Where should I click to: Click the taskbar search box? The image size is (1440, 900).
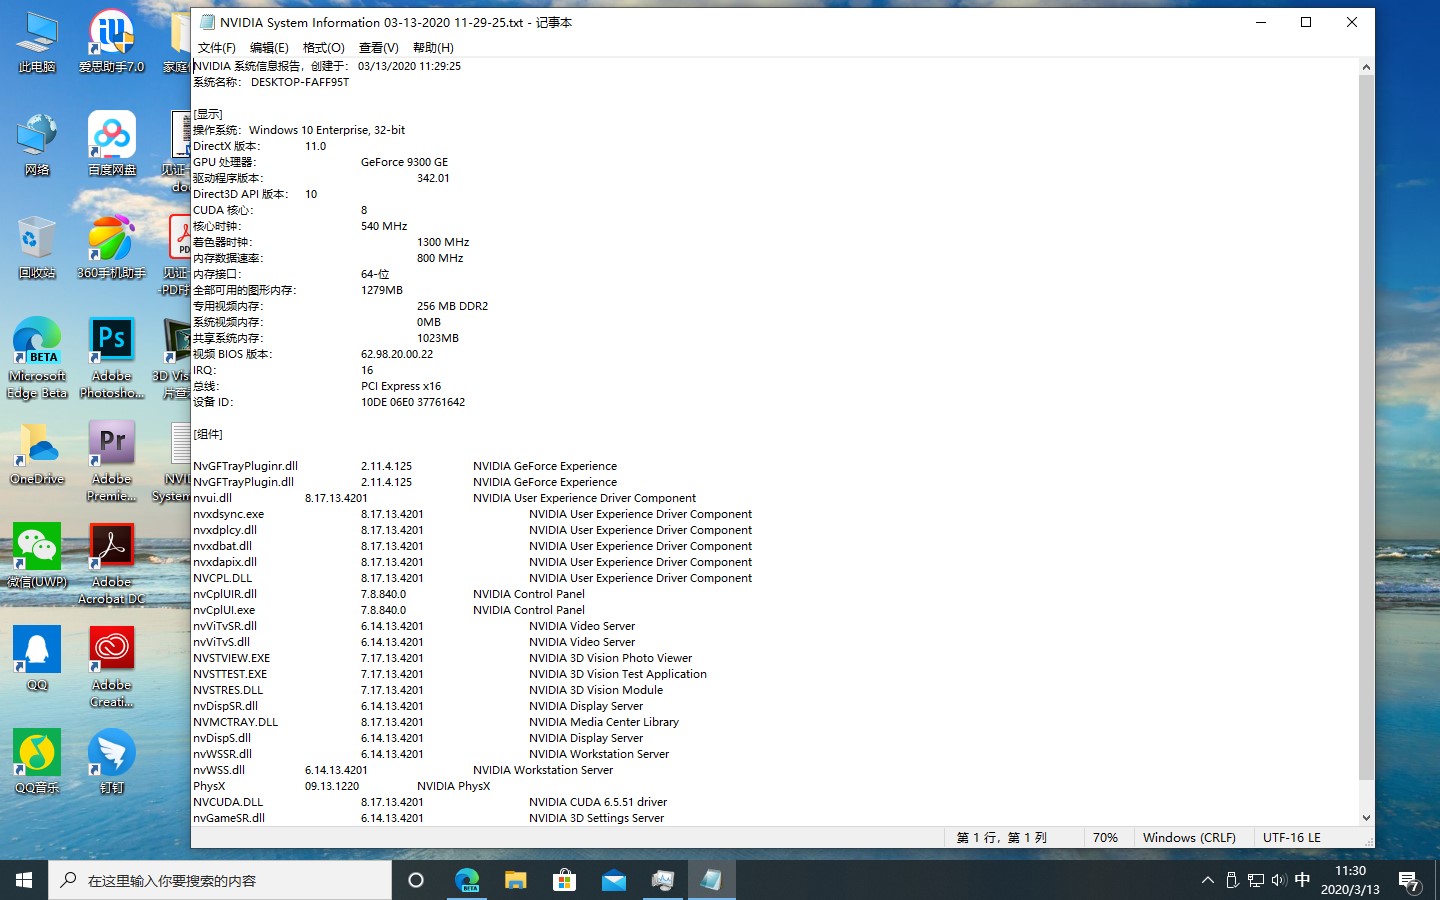point(220,880)
